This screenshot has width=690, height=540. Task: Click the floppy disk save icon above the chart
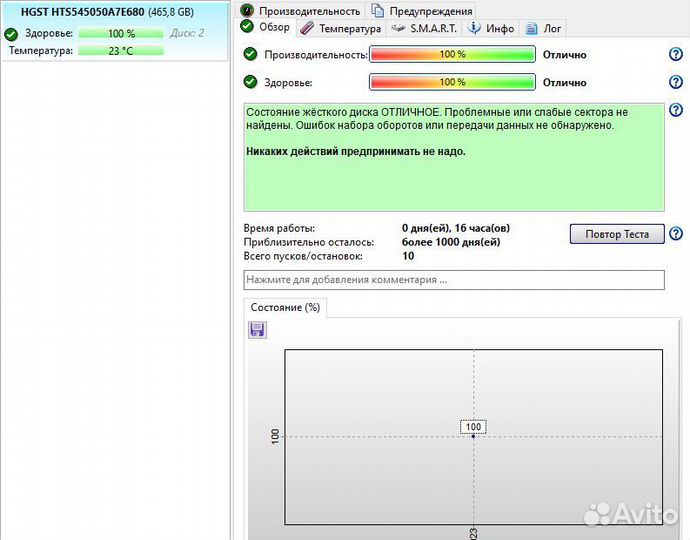(257, 329)
